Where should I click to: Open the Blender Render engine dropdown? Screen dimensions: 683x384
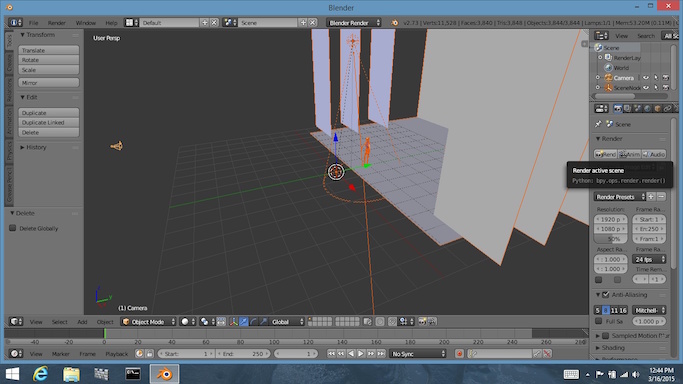pyautogui.click(x=354, y=22)
